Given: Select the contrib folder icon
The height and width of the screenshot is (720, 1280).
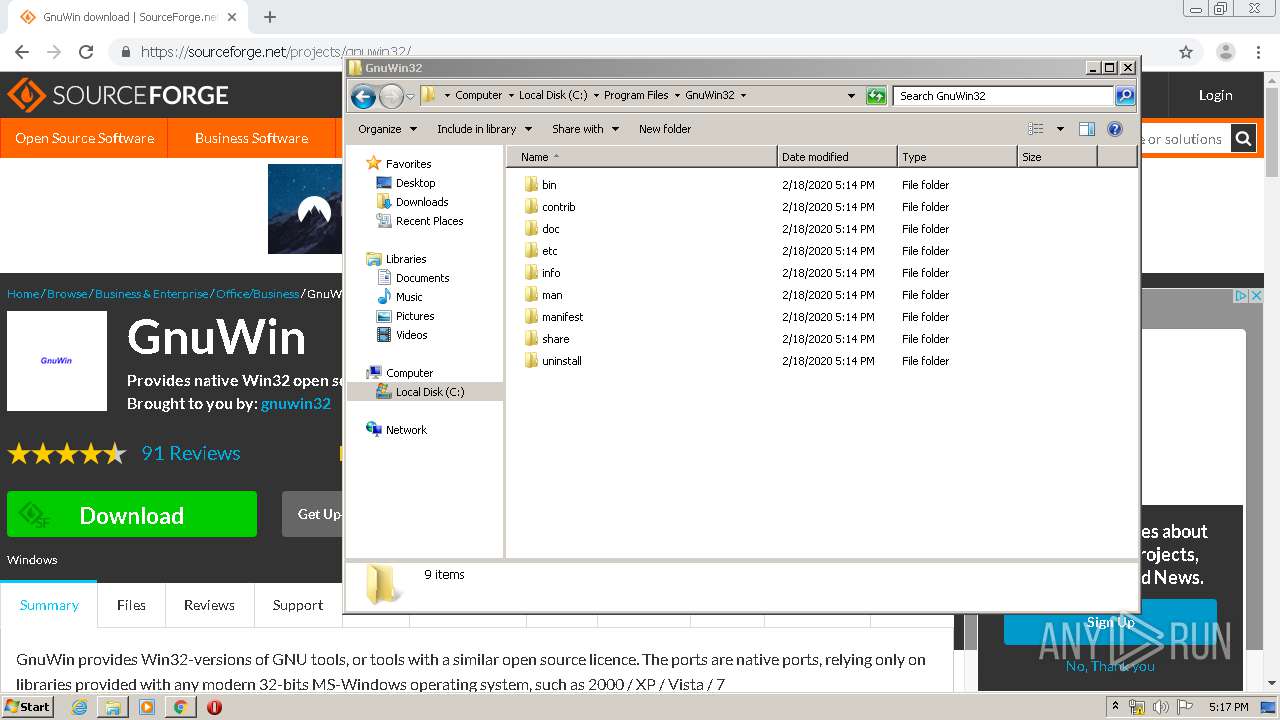Looking at the screenshot, I should [x=531, y=207].
